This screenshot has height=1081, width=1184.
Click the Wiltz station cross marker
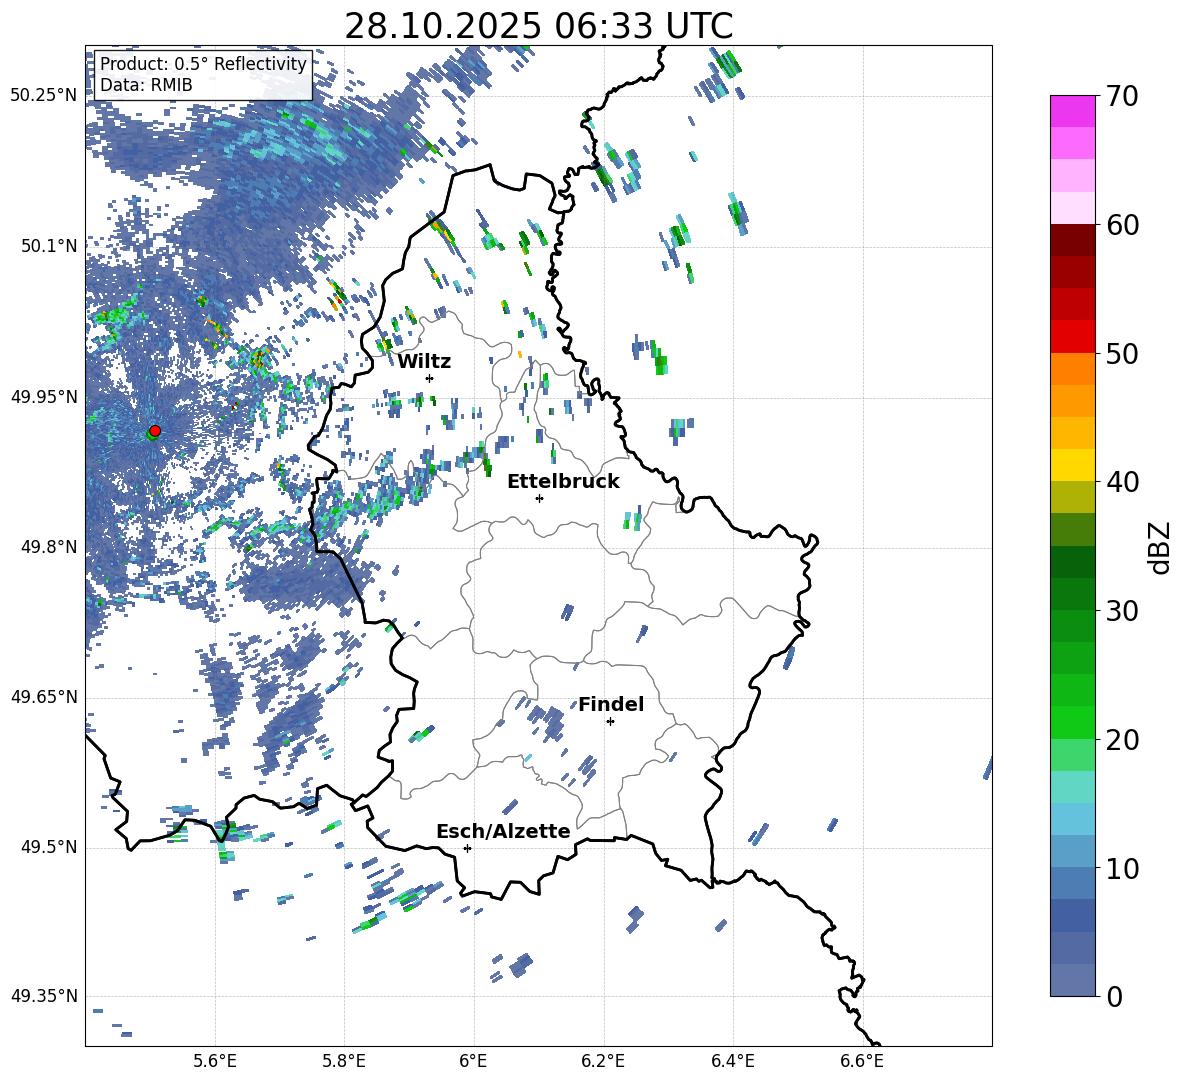[x=430, y=378]
